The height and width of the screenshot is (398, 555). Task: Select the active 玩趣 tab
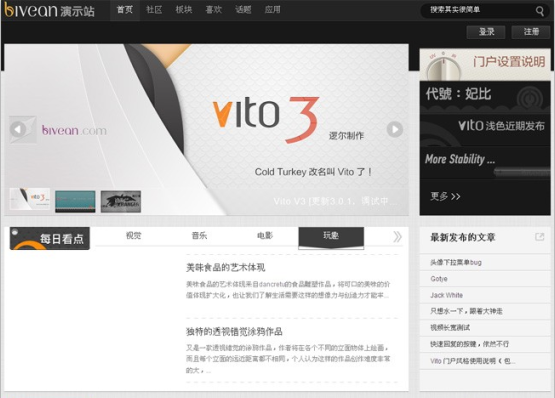tap(331, 238)
